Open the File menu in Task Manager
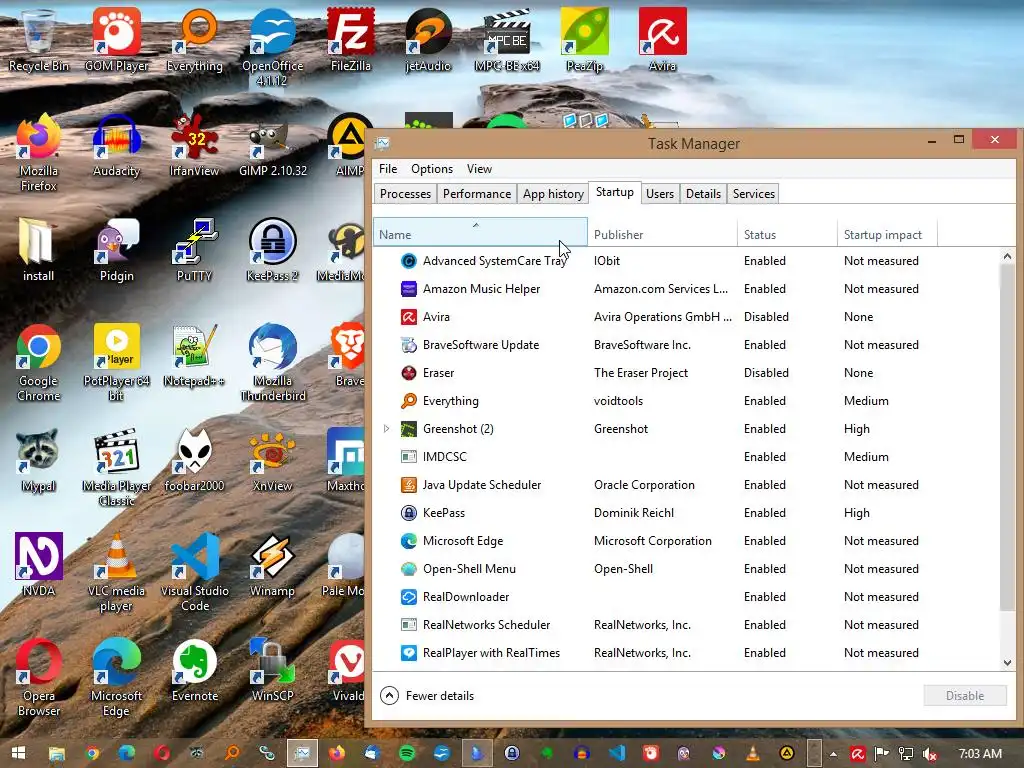Image resolution: width=1024 pixels, height=768 pixels. point(388,169)
